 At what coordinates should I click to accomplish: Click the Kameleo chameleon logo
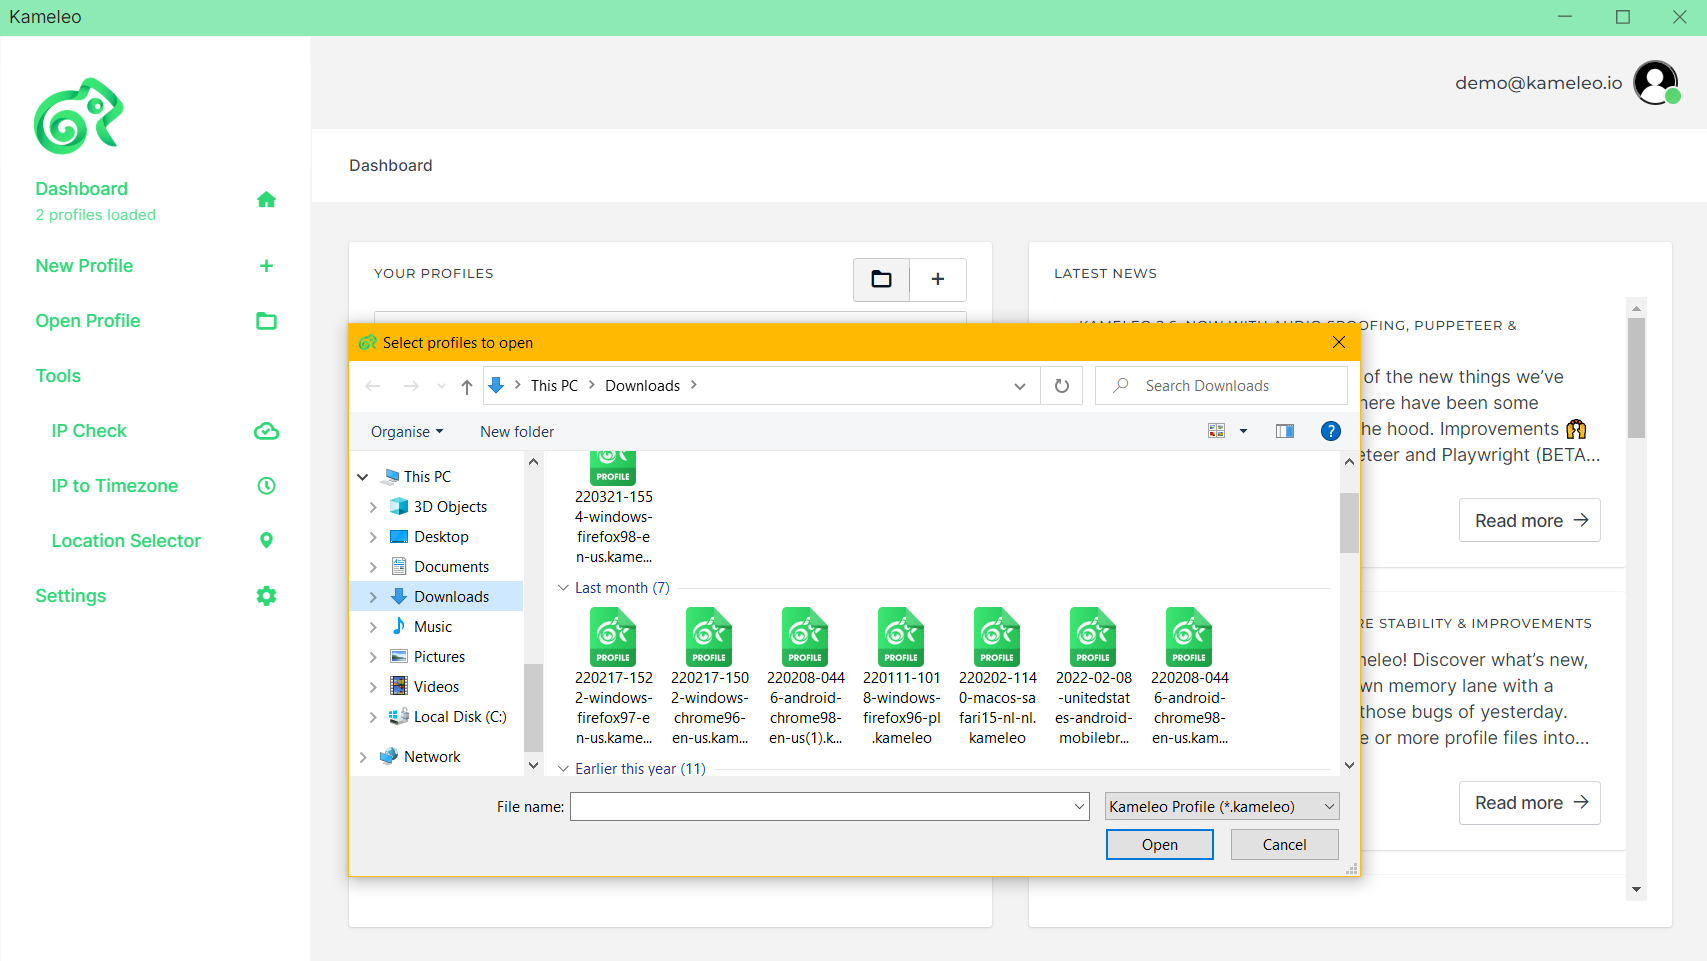(x=78, y=116)
